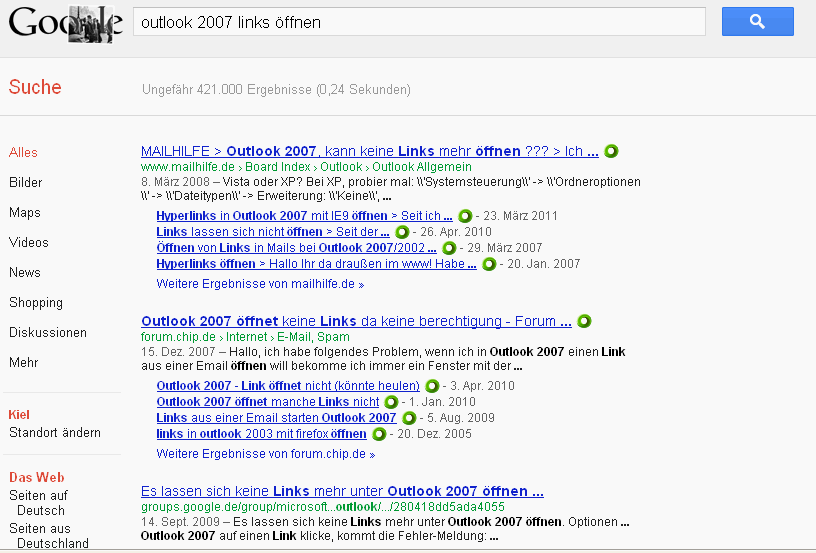The image size is (816, 553).
Task: Open 'Outlook 2007 öffnet manche Links nicht' link
Action: coord(267,402)
